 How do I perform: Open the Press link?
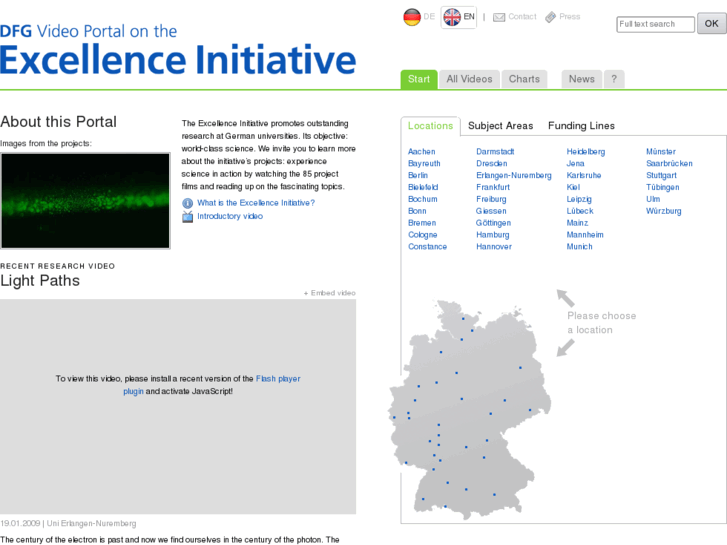click(x=569, y=17)
